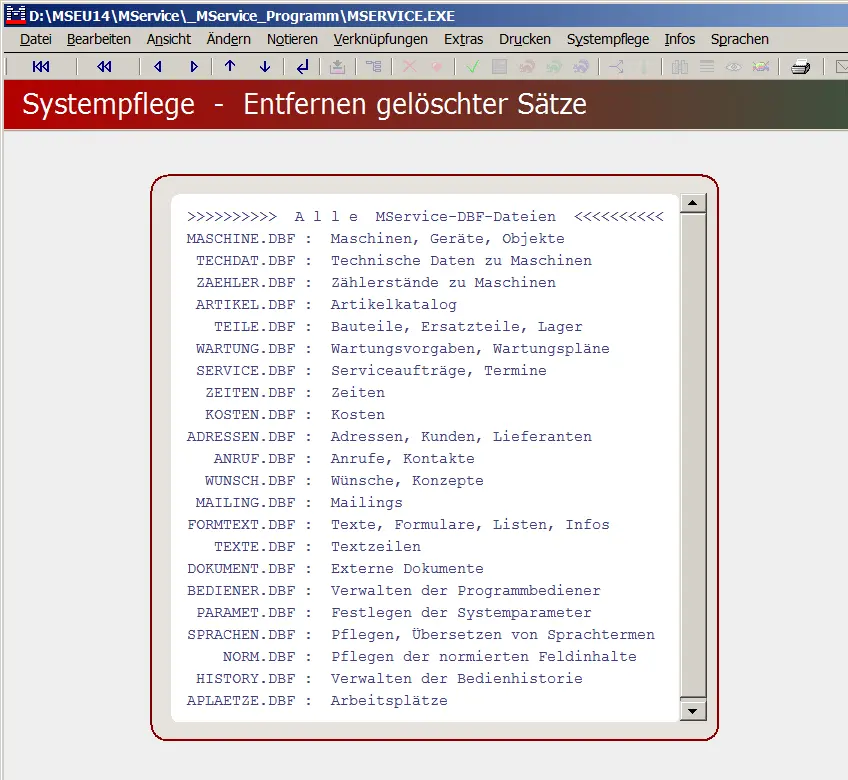Viewport: 848px width, 780px height.
Task: Click the double-arrow rewind toolbar icon
Action: (104, 67)
